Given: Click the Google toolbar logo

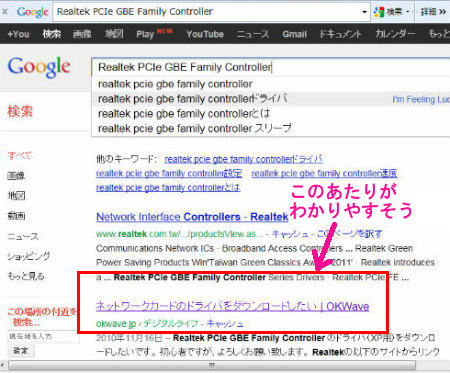Looking at the screenshot, I should [x=33, y=12].
